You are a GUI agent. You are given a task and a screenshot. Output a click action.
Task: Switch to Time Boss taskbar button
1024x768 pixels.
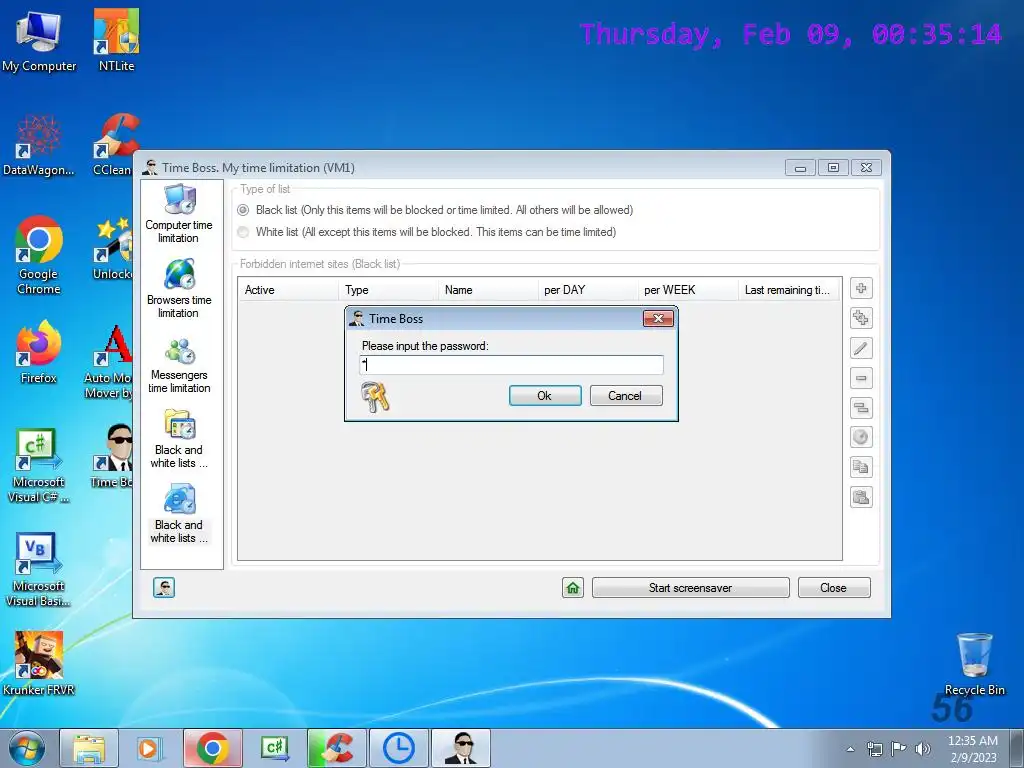(460, 748)
